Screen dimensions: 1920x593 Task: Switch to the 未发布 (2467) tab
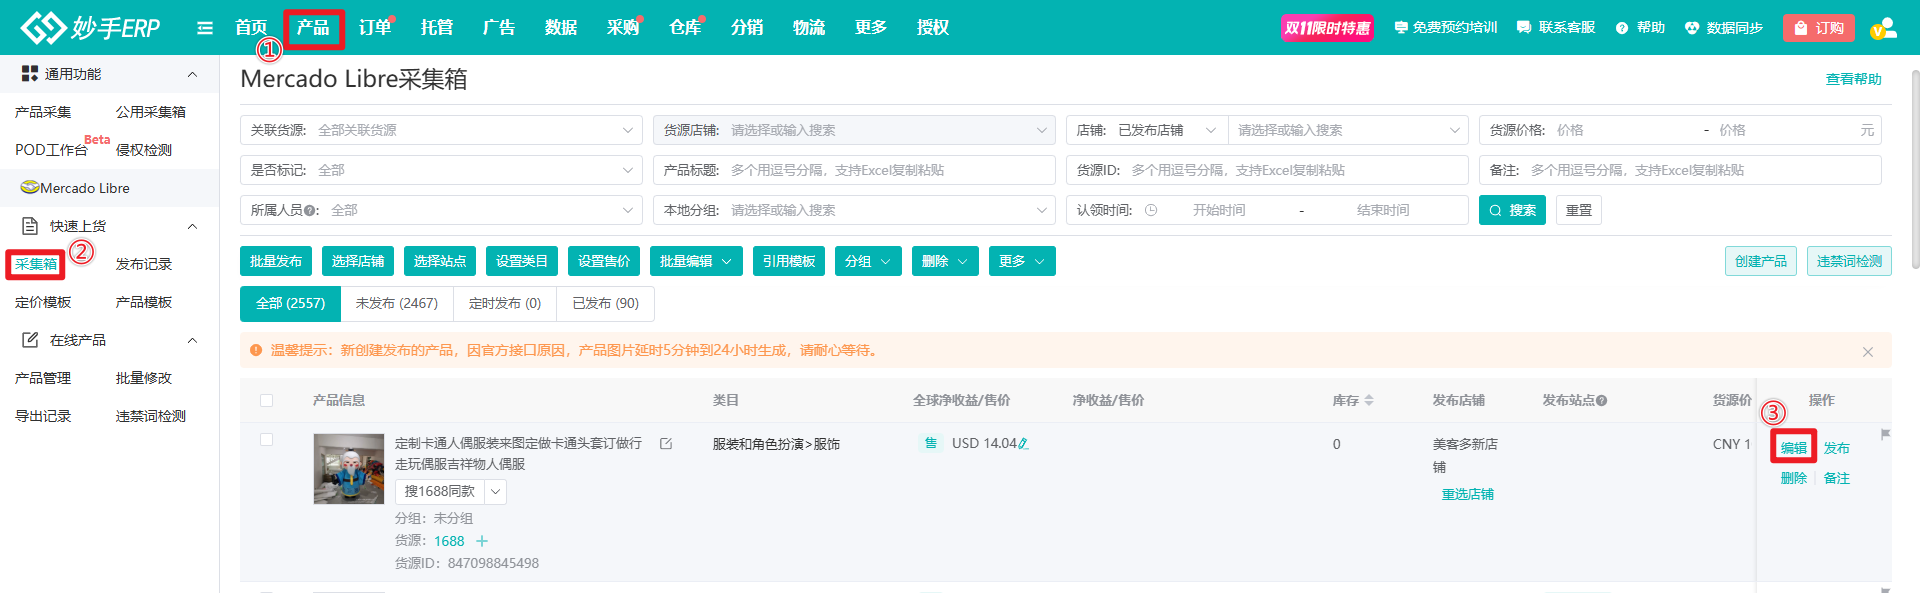click(x=397, y=303)
